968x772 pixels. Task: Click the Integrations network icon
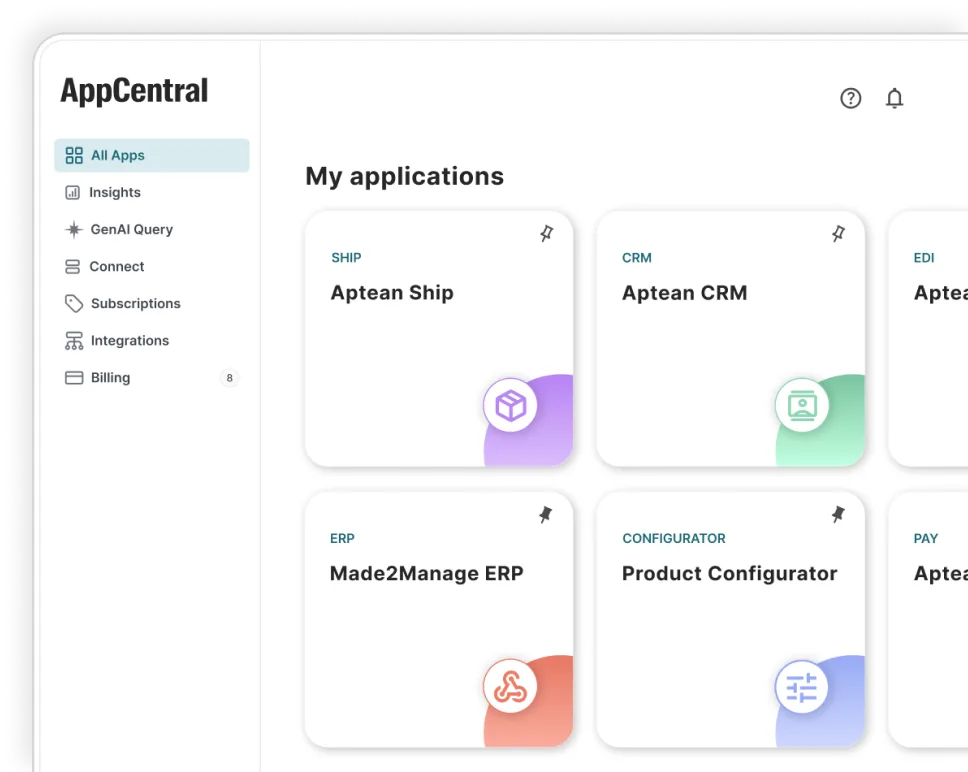click(x=74, y=341)
